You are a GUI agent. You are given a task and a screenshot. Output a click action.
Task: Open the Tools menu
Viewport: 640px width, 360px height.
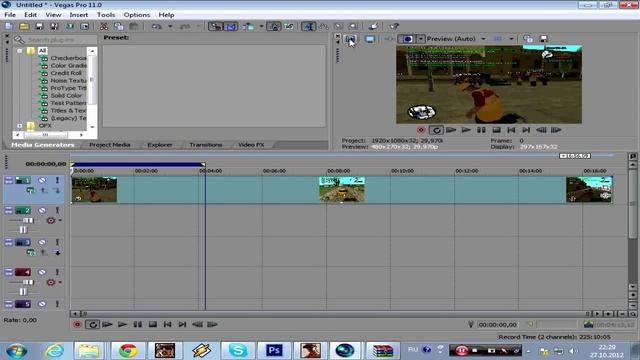coord(106,15)
